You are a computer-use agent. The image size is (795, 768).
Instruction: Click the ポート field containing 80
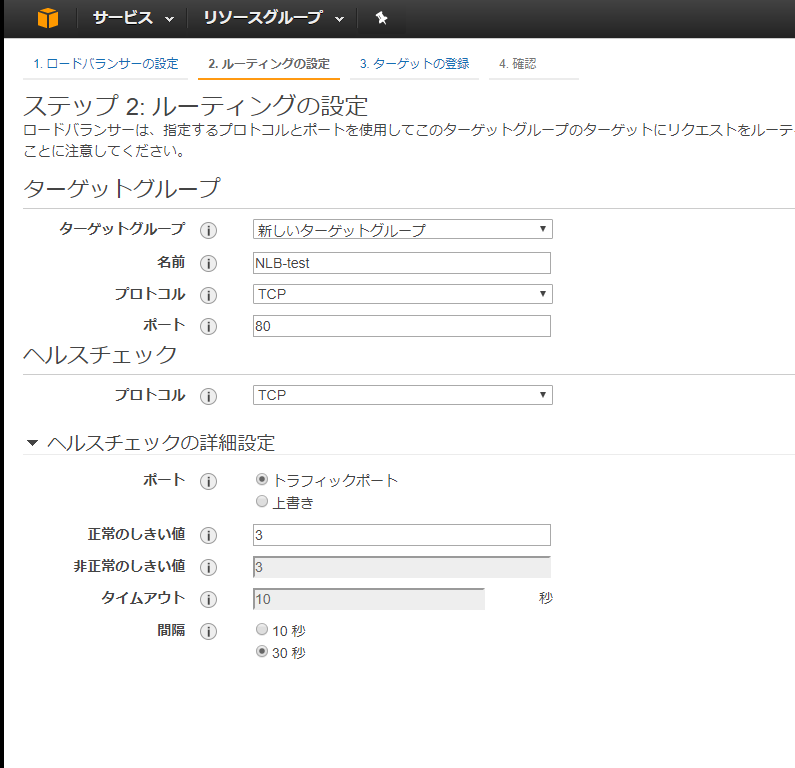(x=402, y=326)
